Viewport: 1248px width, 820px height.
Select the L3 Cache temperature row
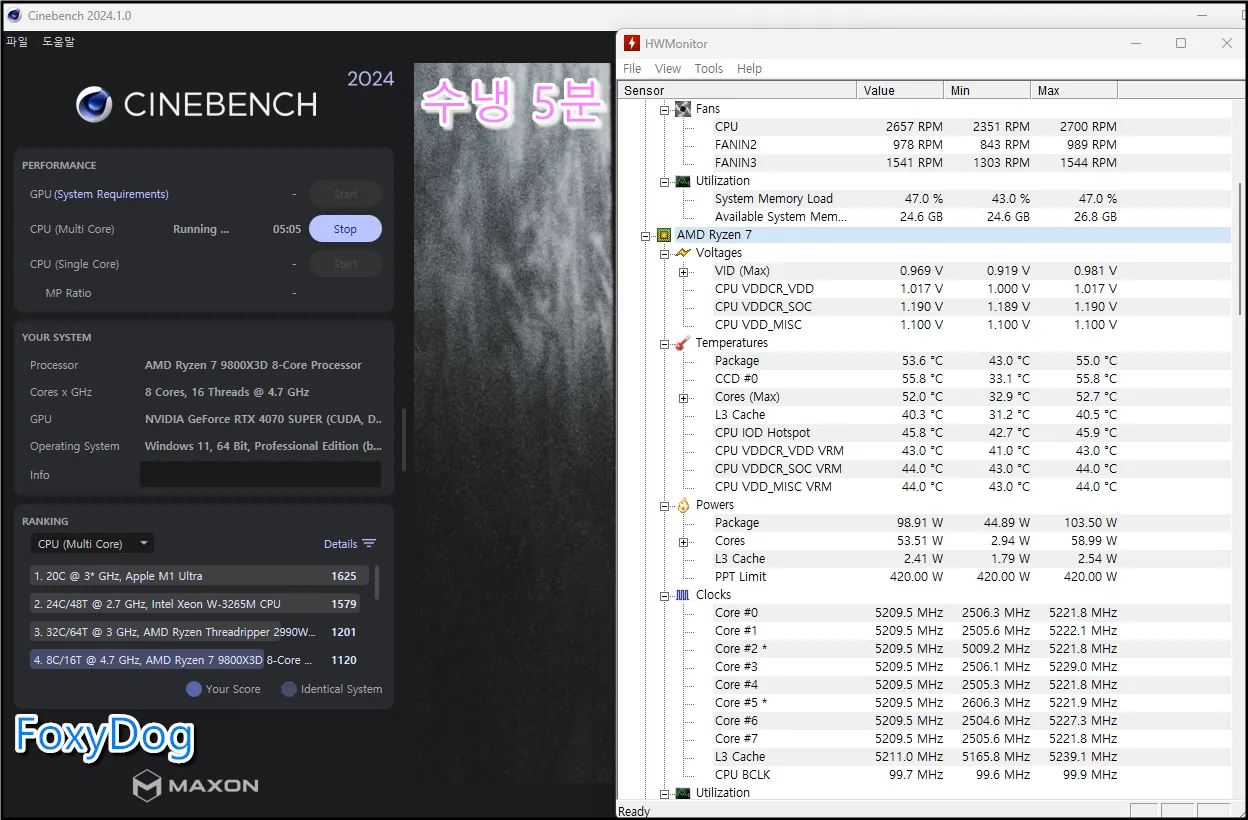(x=924, y=415)
